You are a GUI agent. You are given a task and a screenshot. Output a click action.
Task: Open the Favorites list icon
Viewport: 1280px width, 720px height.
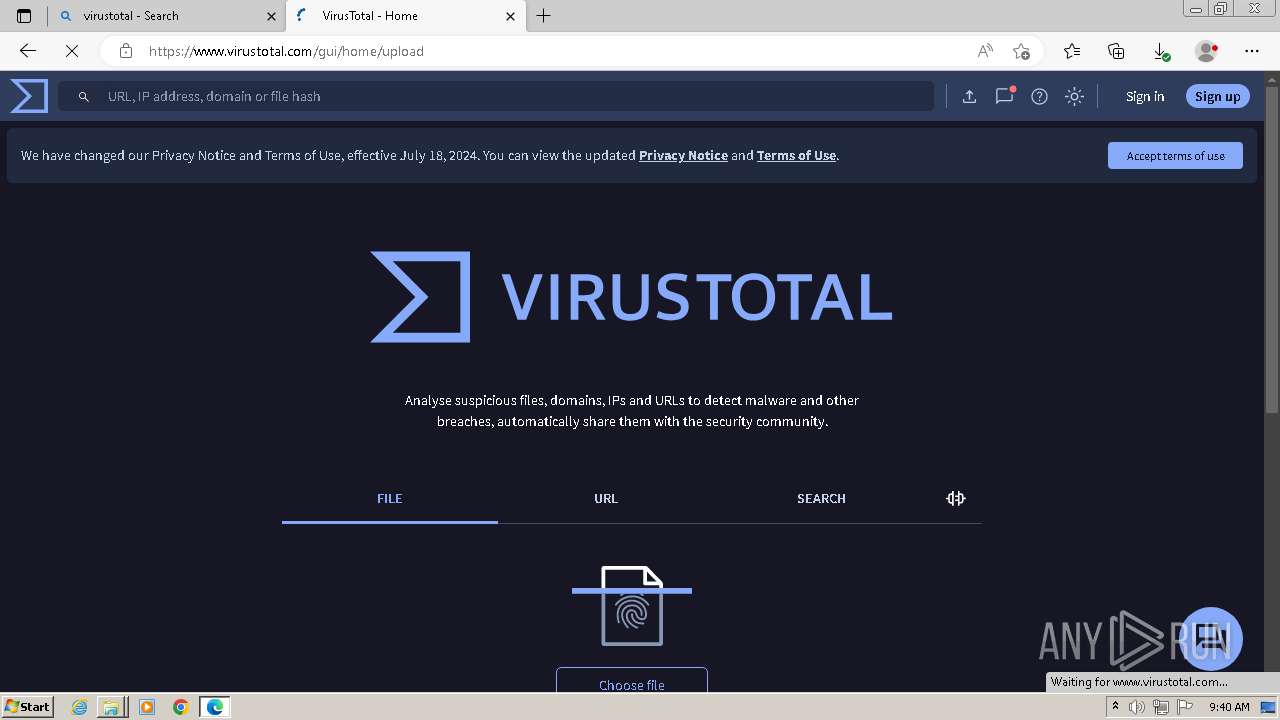click(x=1072, y=51)
